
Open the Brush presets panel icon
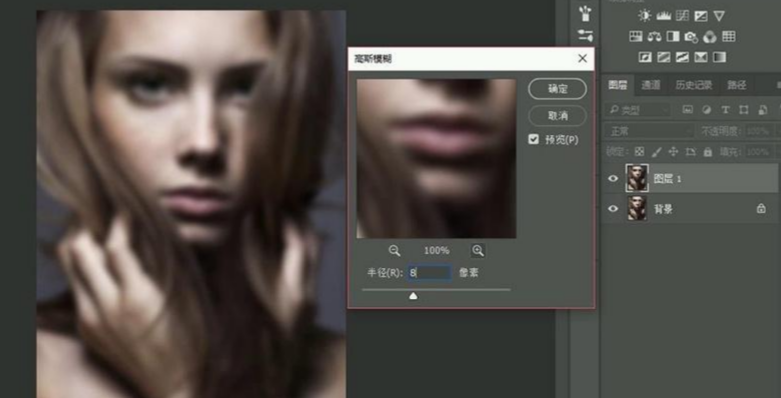[585, 13]
